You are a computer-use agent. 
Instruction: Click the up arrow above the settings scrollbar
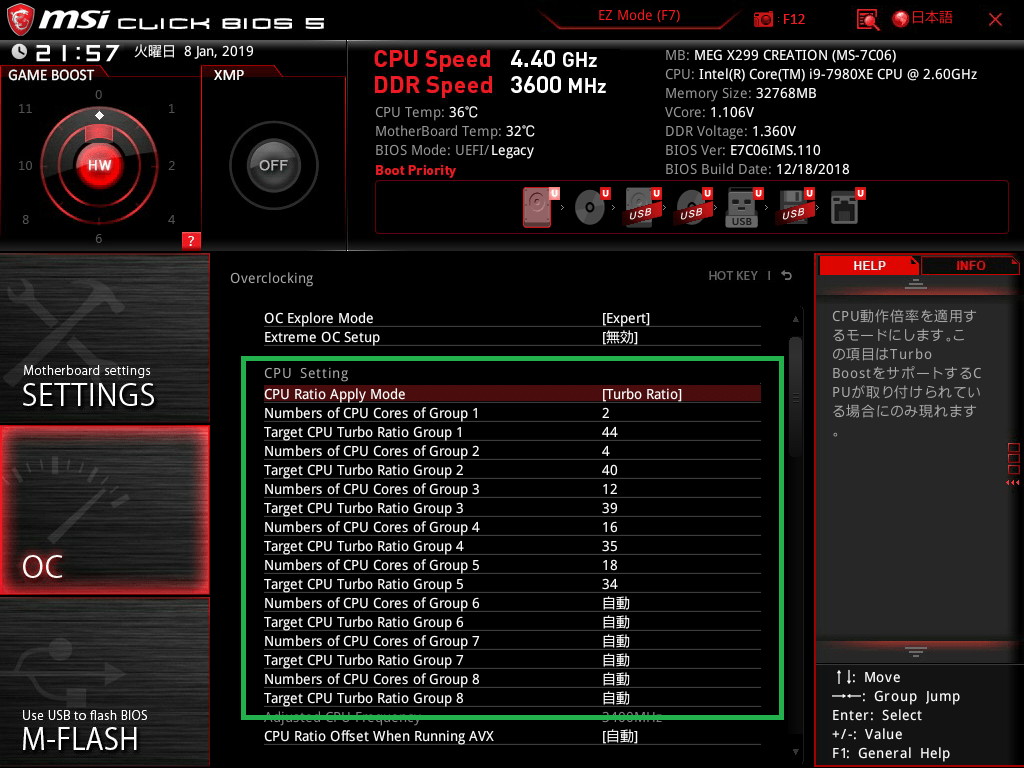(795, 319)
